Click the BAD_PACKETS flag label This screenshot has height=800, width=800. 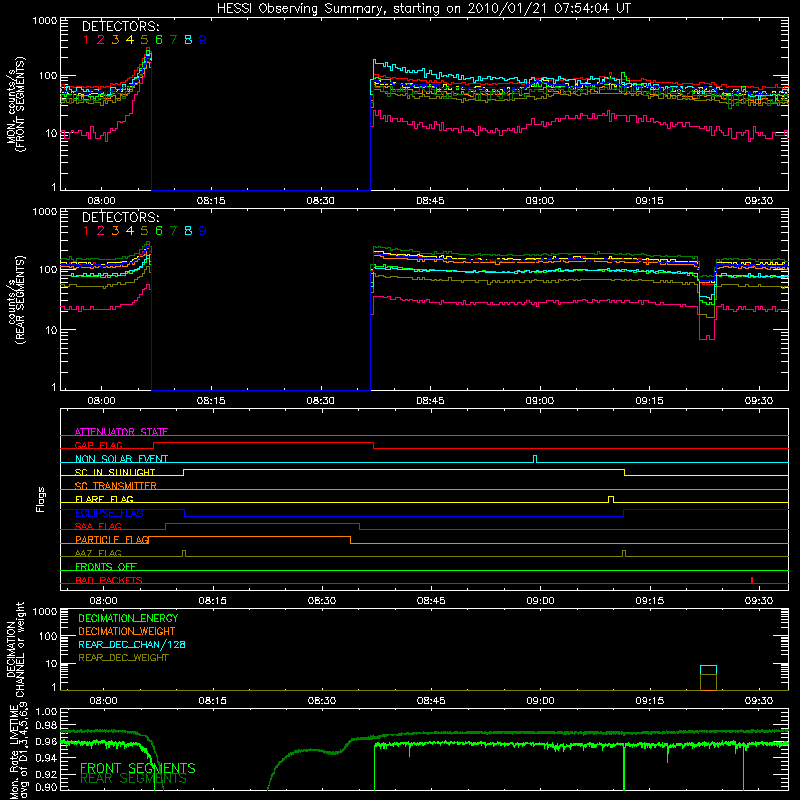(109, 580)
